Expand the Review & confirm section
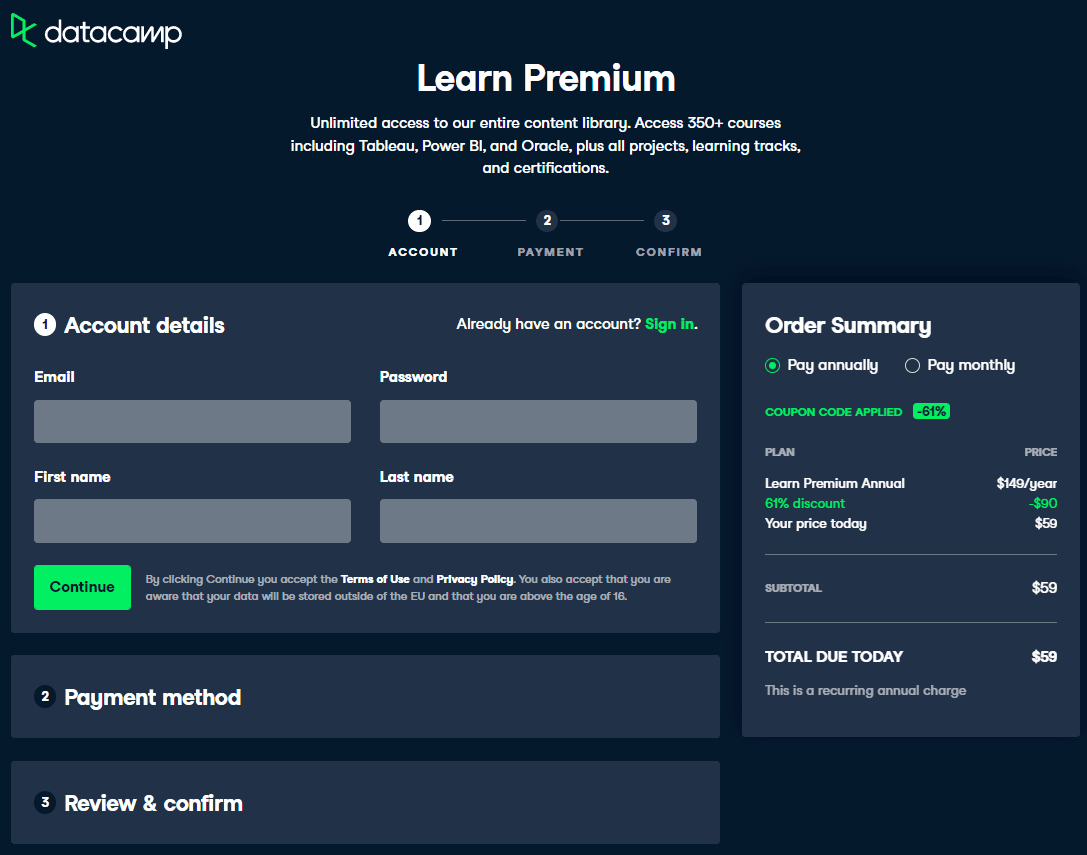 (x=153, y=802)
